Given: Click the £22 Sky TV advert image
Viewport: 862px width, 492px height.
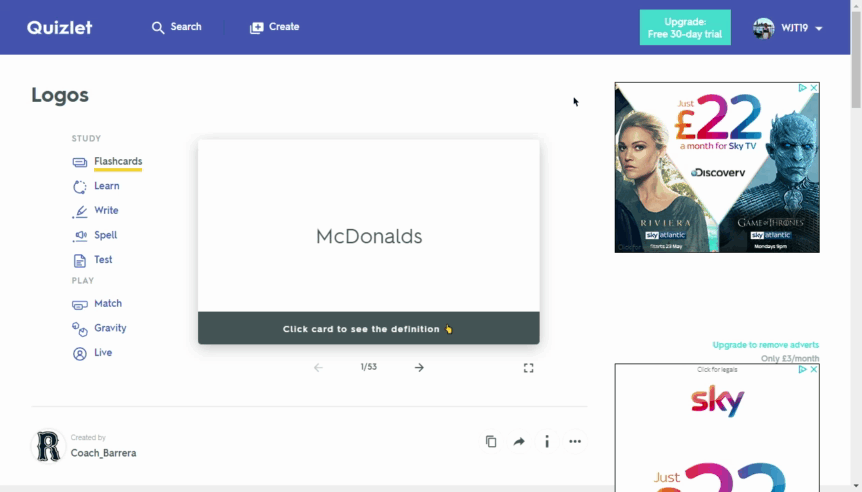Looking at the screenshot, I should (717, 168).
